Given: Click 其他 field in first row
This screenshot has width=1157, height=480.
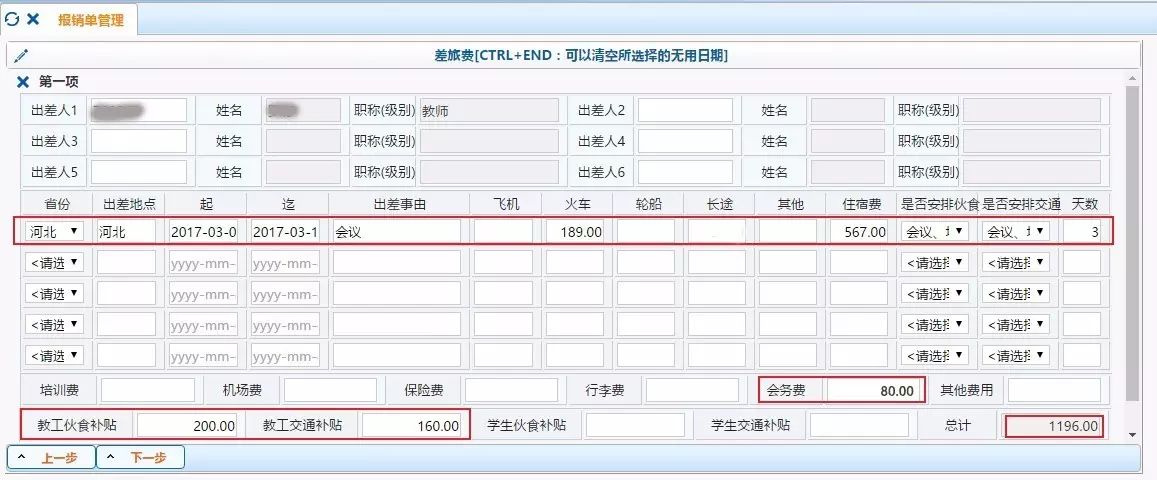Looking at the screenshot, I should click(x=788, y=232).
